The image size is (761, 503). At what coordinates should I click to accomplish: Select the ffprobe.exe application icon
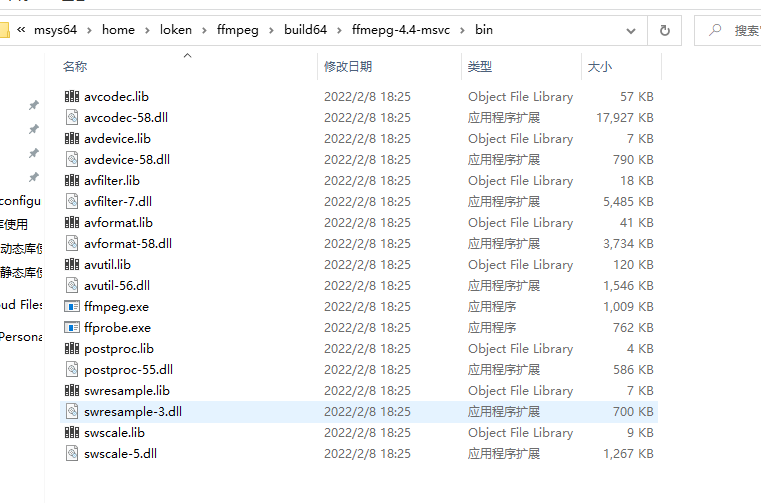point(72,327)
